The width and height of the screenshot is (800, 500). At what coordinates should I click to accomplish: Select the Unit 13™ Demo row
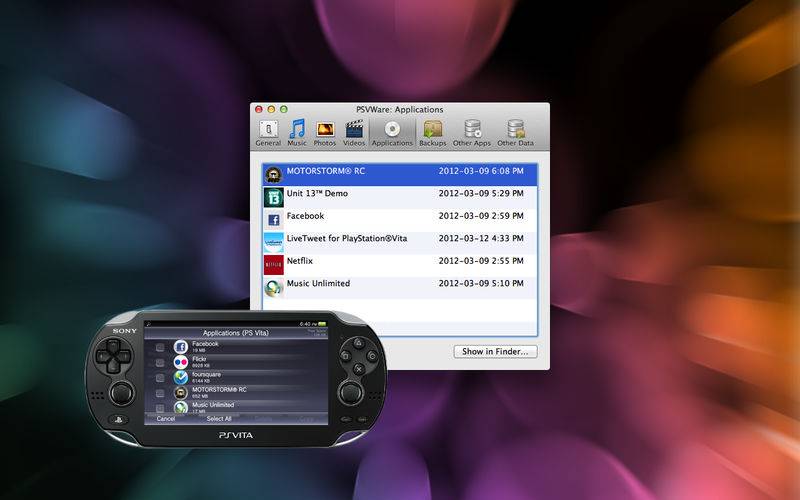click(x=399, y=197)
